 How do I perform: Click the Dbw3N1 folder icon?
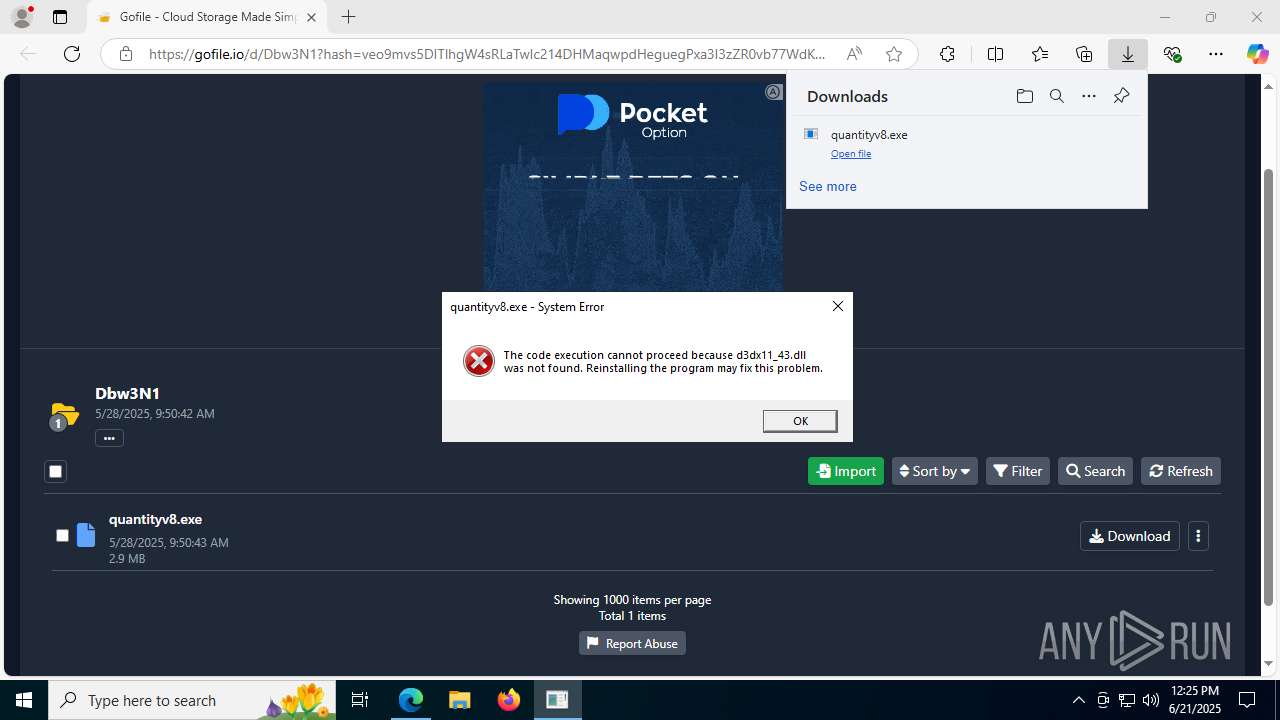[x=64, y=414]
